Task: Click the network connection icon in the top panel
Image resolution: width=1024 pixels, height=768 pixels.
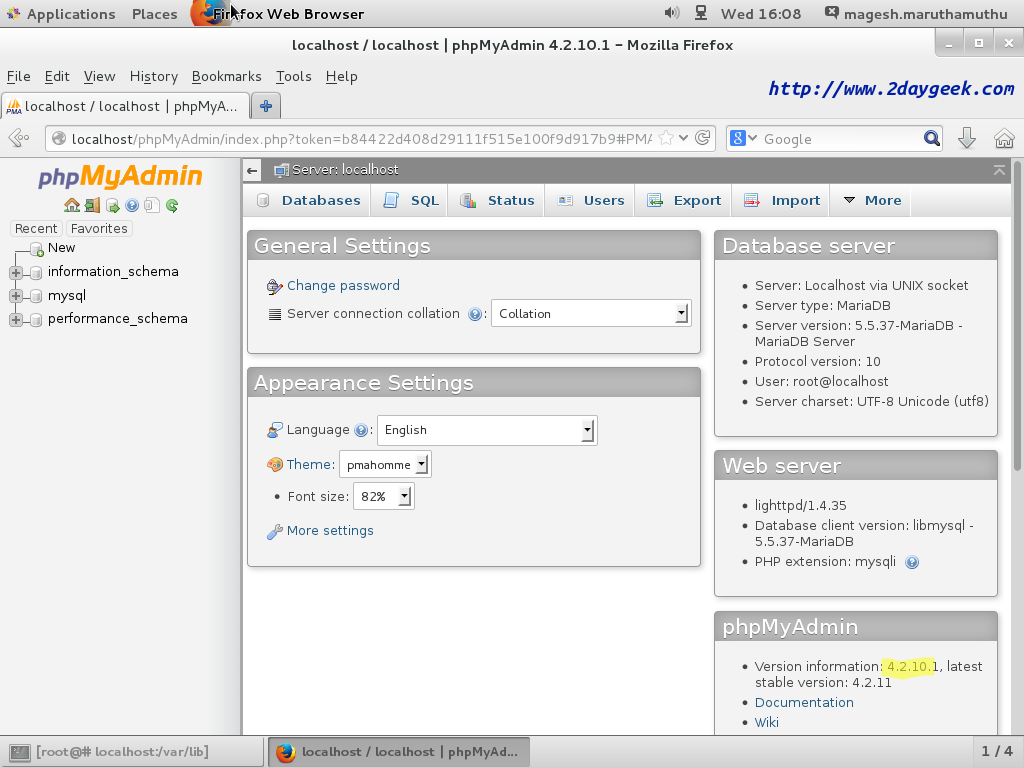Action: [701, 13]
